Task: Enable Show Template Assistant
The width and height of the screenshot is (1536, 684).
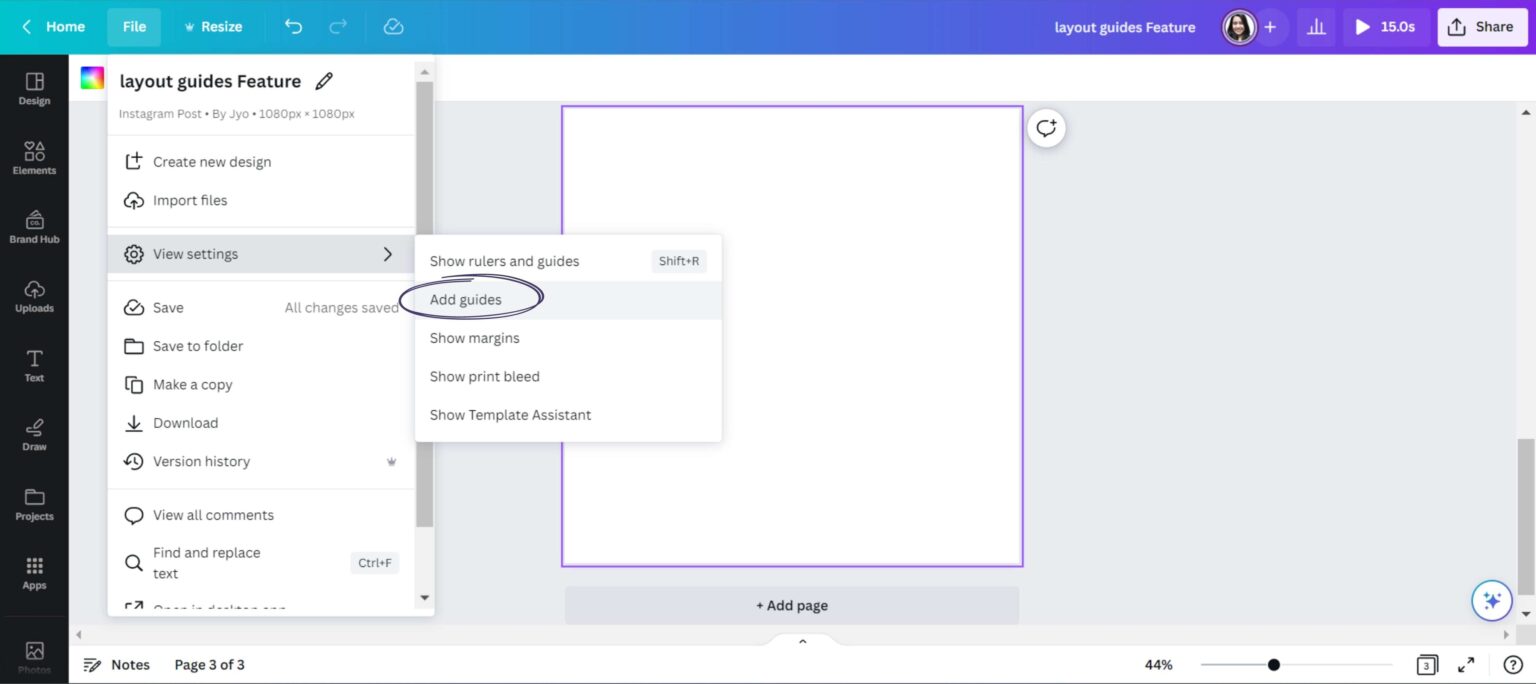Action: [510, 414]
